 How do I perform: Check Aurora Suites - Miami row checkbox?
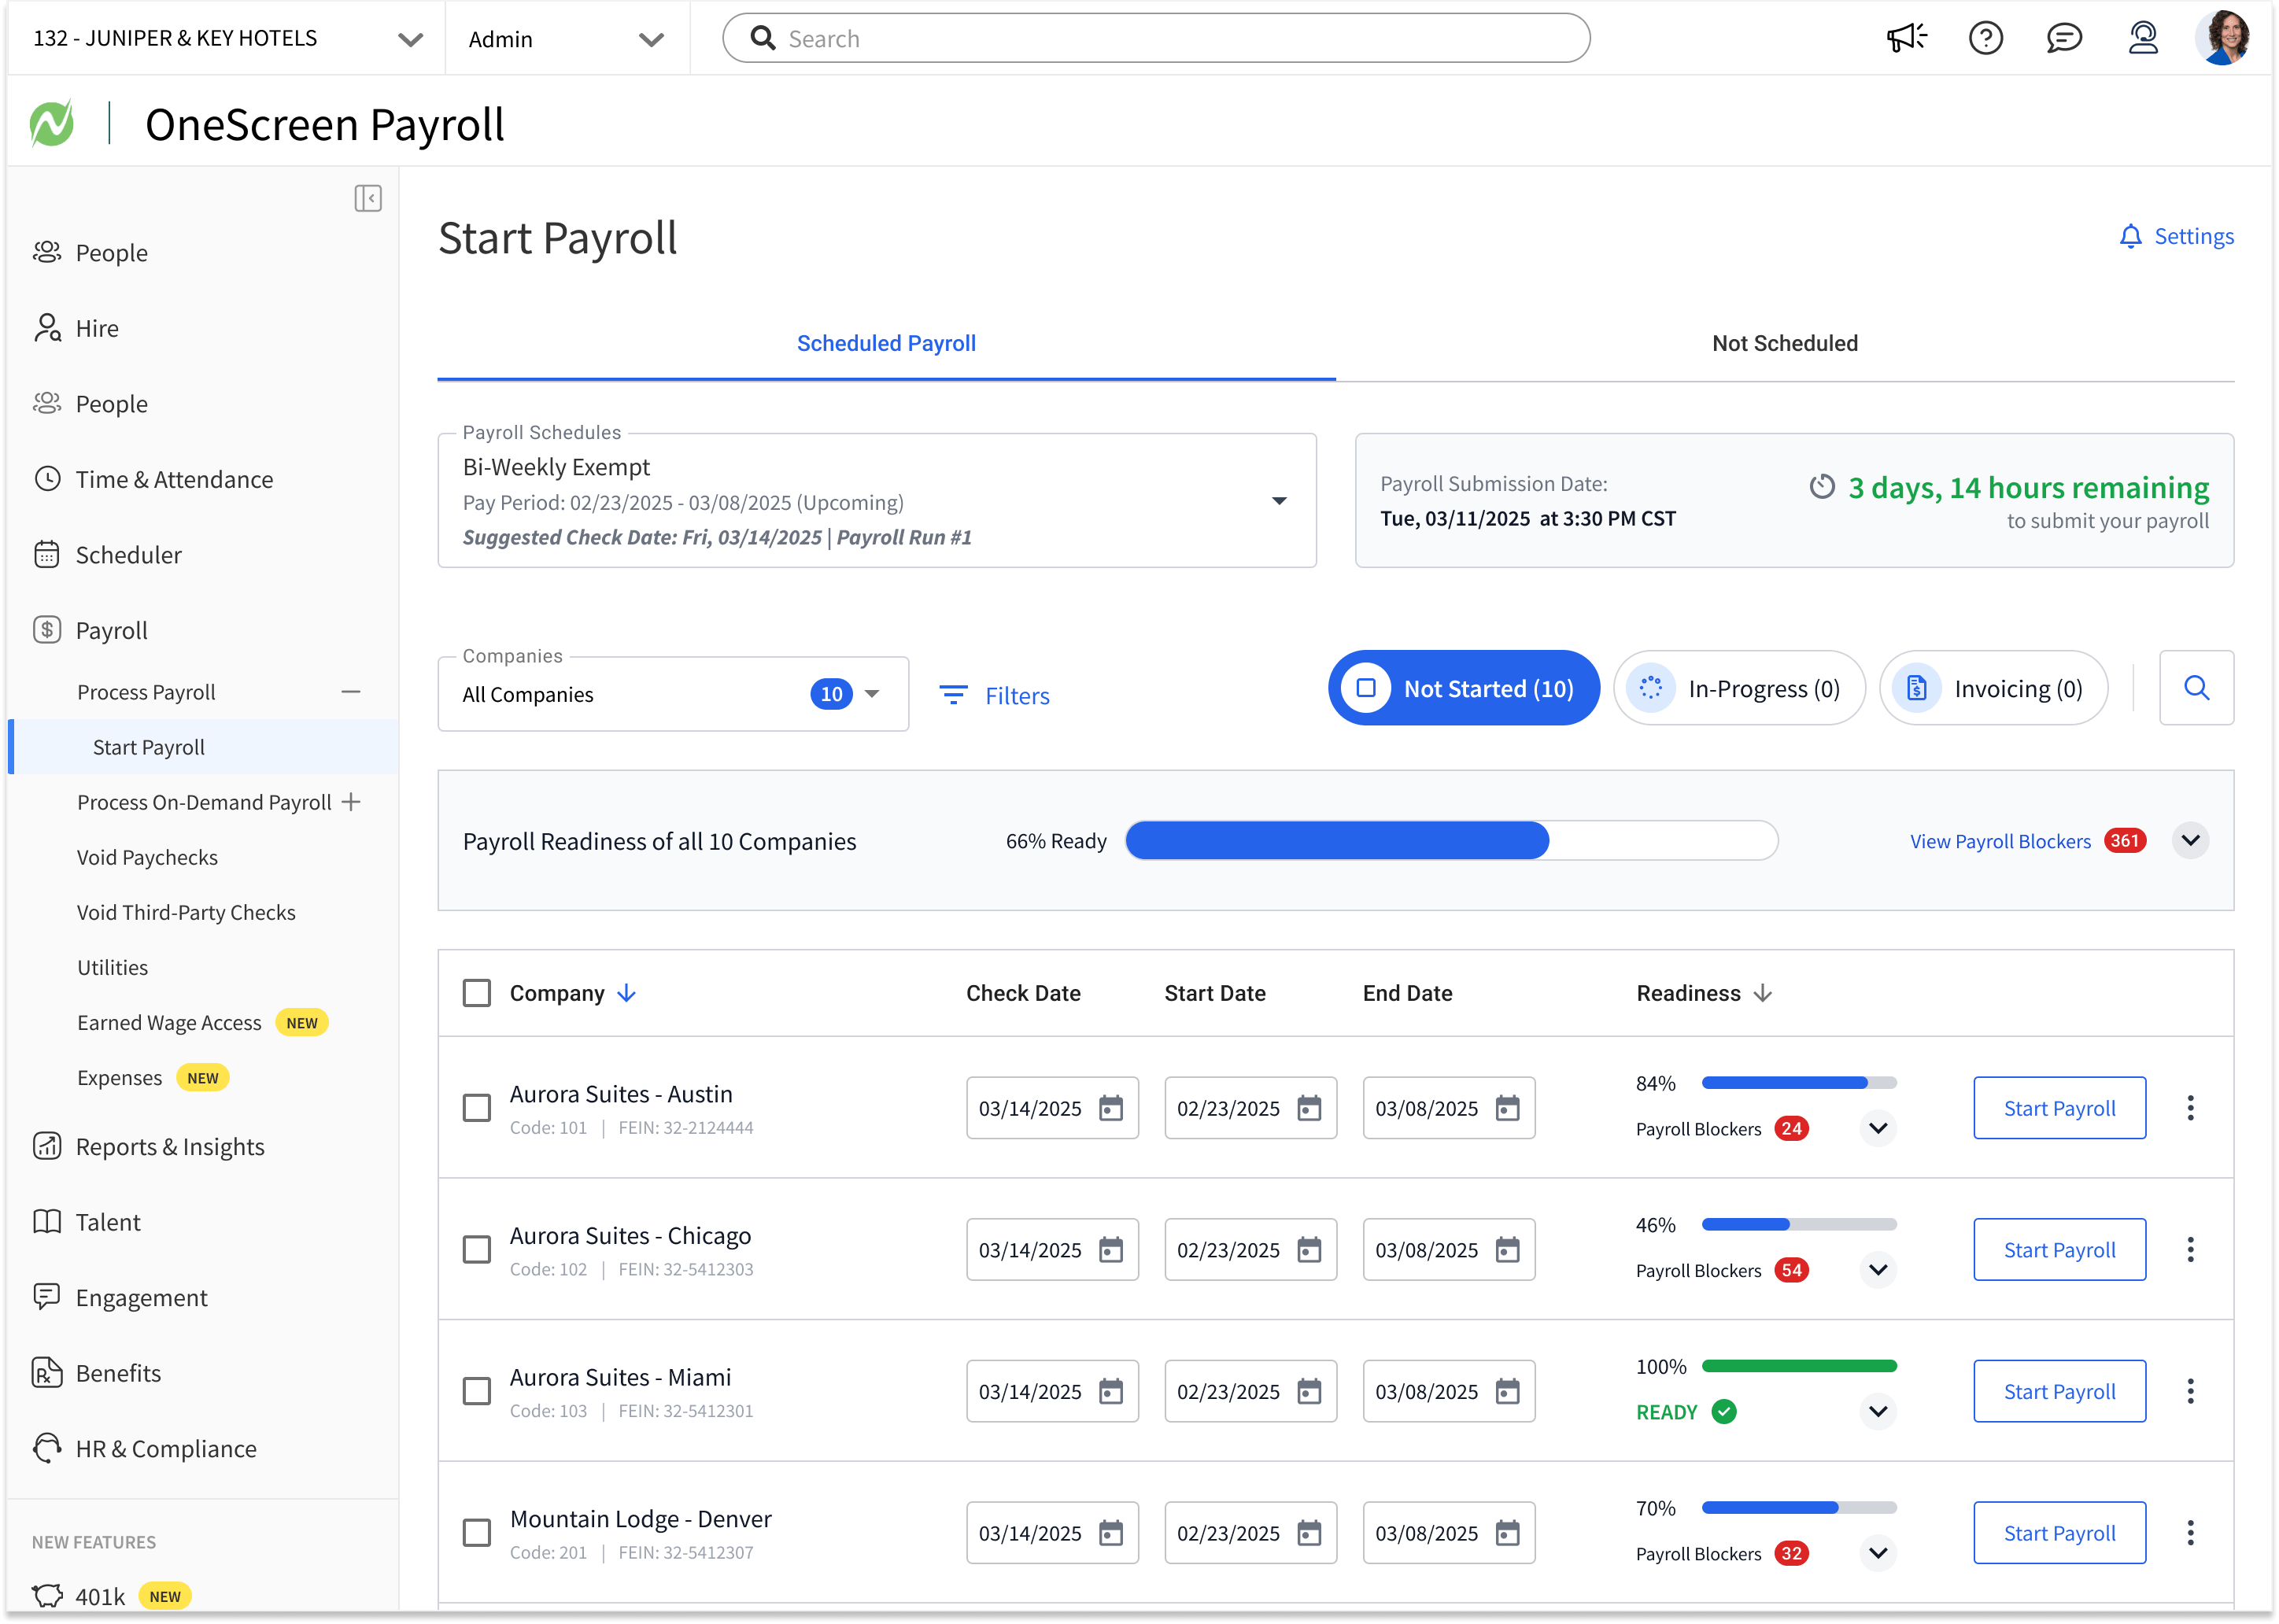pyautogui.click(x=477, y=1391)
